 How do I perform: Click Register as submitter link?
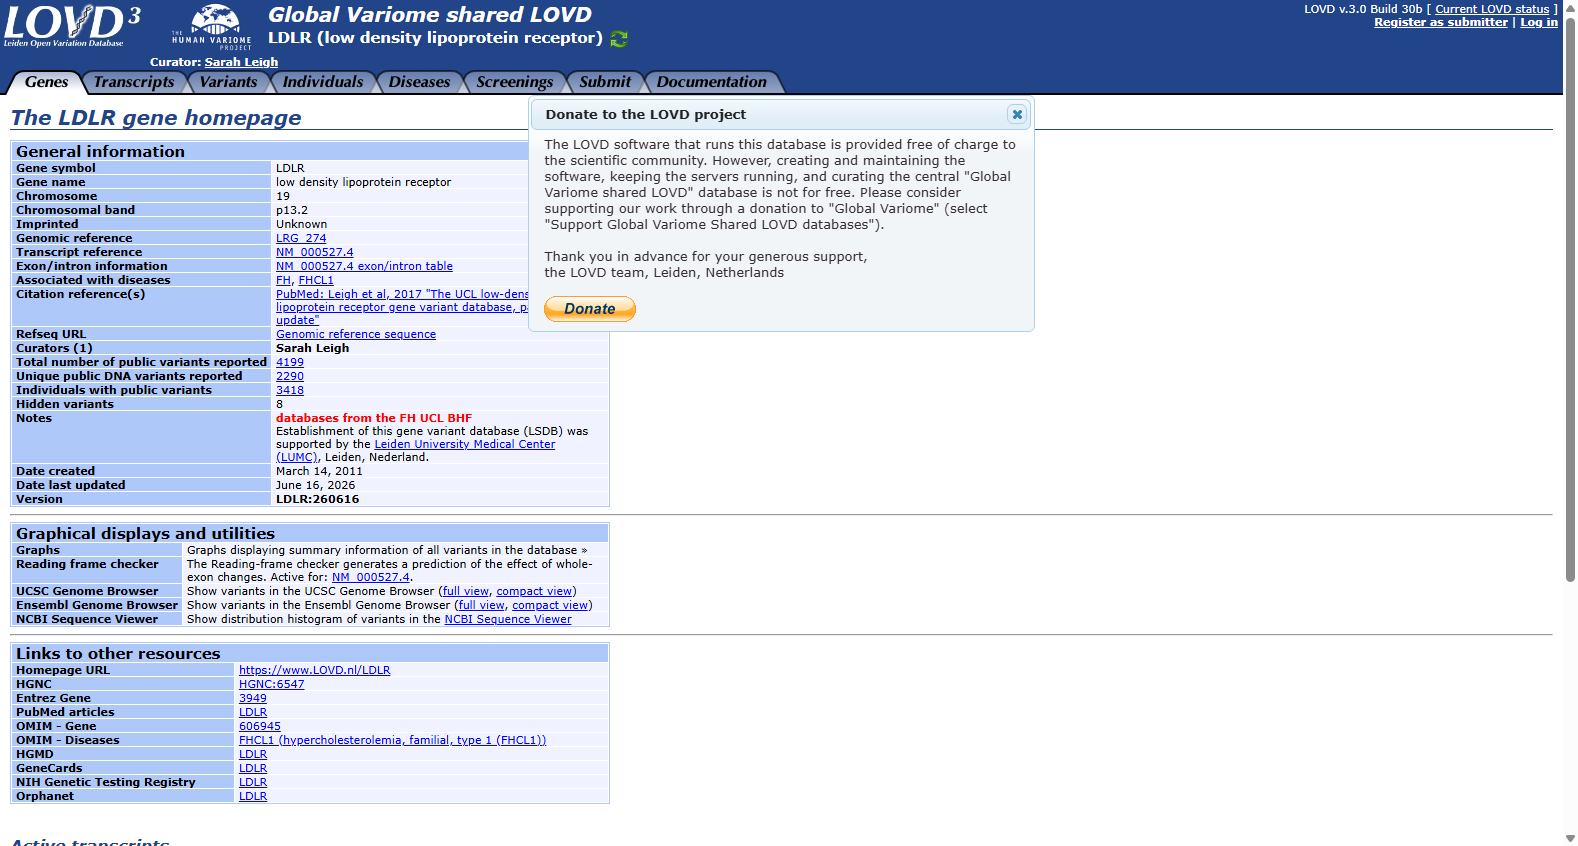click(x=1440, y=22)
